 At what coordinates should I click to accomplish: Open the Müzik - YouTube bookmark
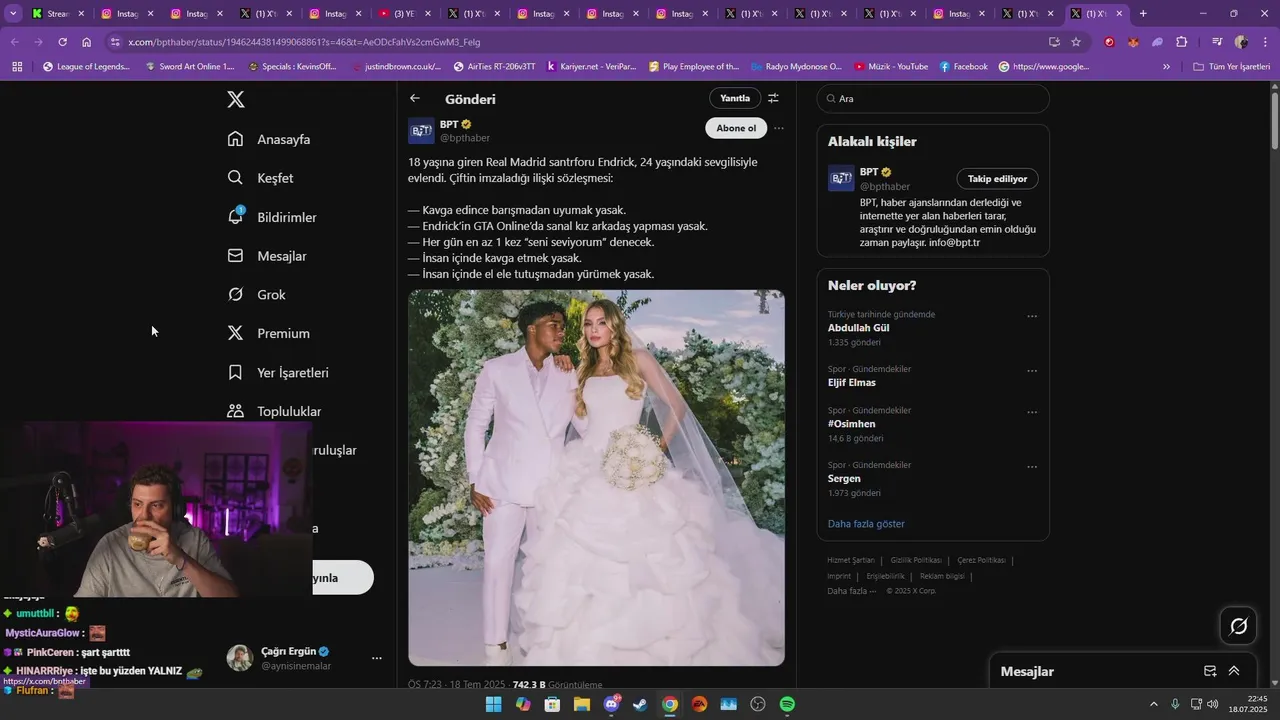coord(891,67)
